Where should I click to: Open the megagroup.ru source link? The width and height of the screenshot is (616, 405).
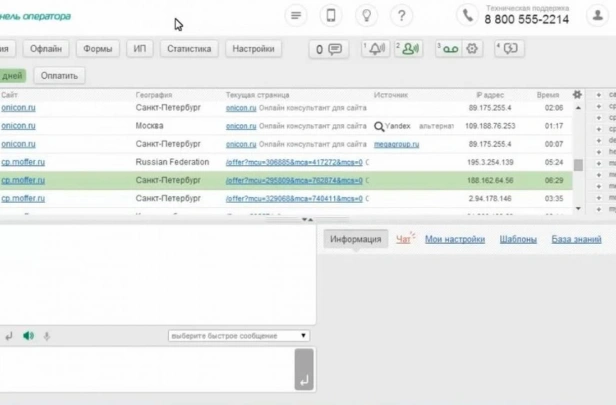tap(396, 144)
